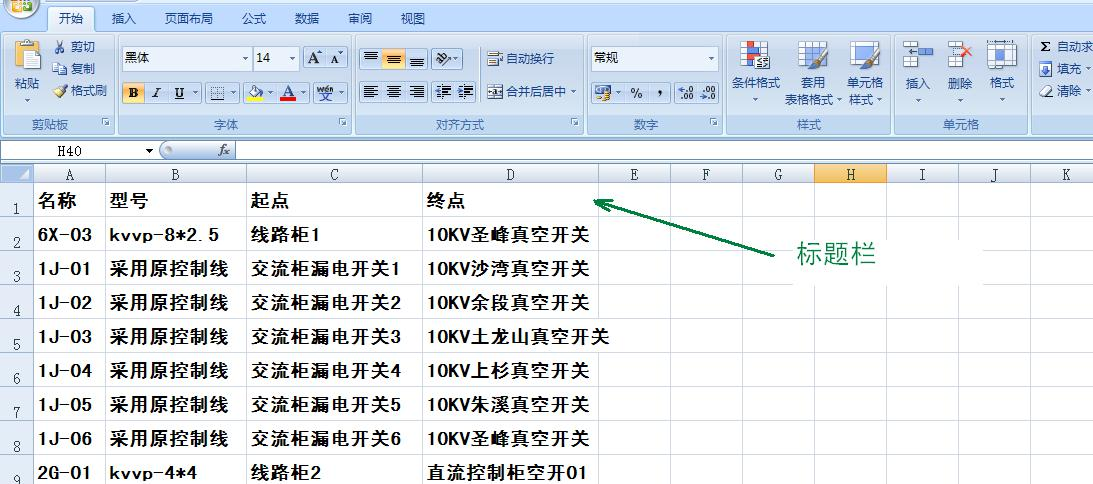This screenshot has width=1093, height=484.
Task: Toggle Italic formatting
Action: pos(156,93)
